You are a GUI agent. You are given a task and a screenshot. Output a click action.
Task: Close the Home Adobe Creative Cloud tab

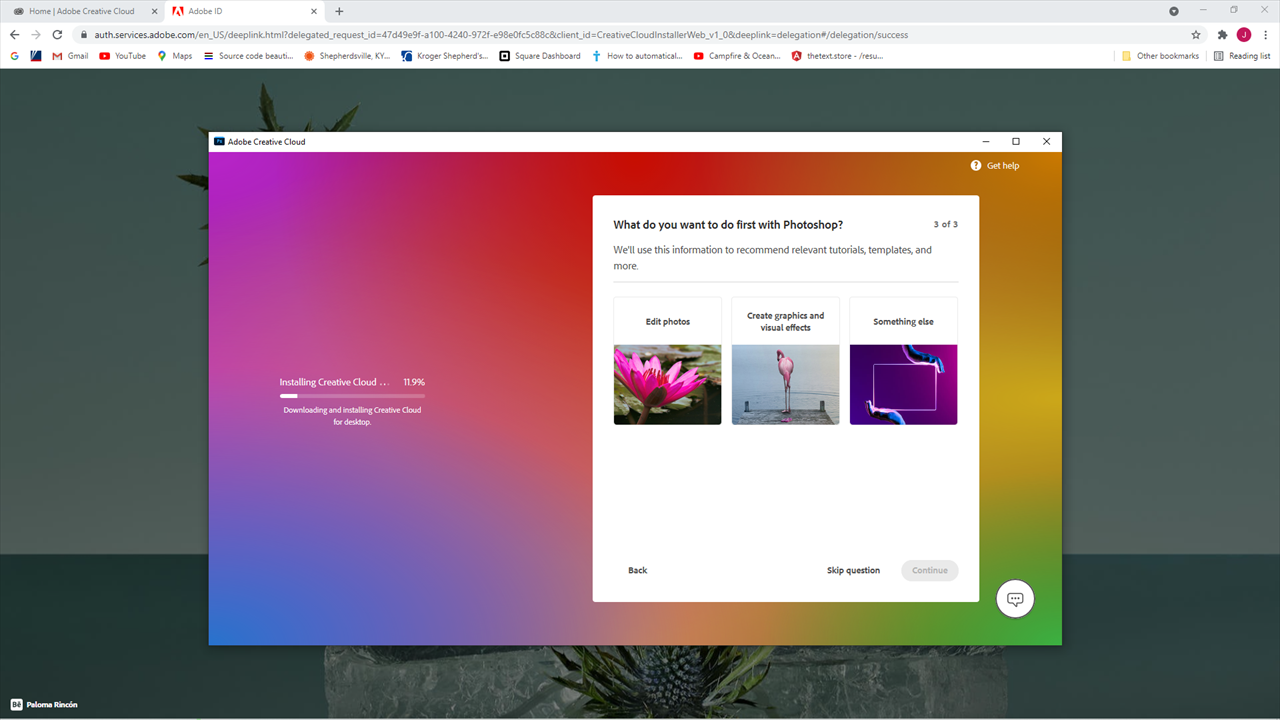click(x=153, y=11)
